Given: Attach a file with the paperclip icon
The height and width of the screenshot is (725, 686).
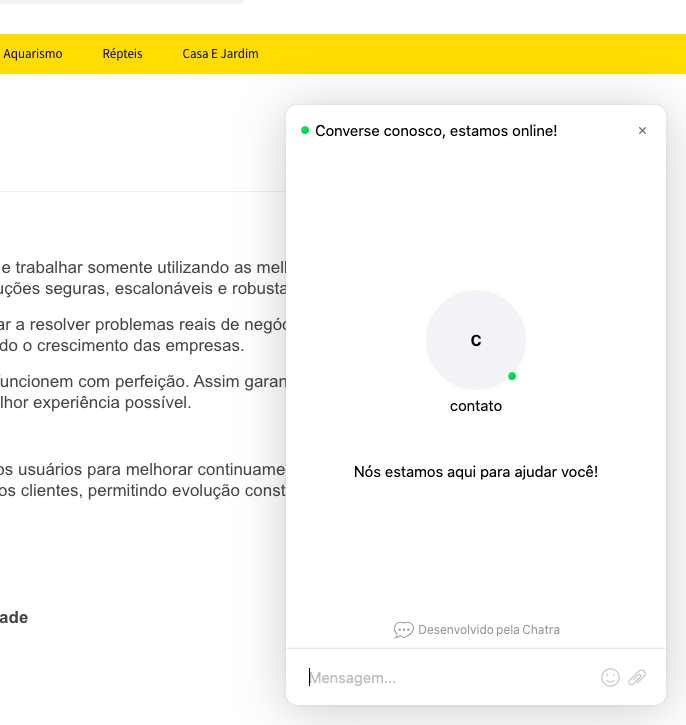Looking at the screenshot, I should coord(637,677).
